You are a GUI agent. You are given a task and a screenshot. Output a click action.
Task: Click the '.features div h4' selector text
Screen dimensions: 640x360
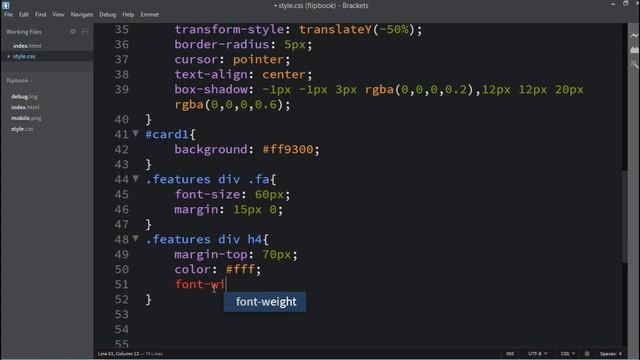pos(203,239)
